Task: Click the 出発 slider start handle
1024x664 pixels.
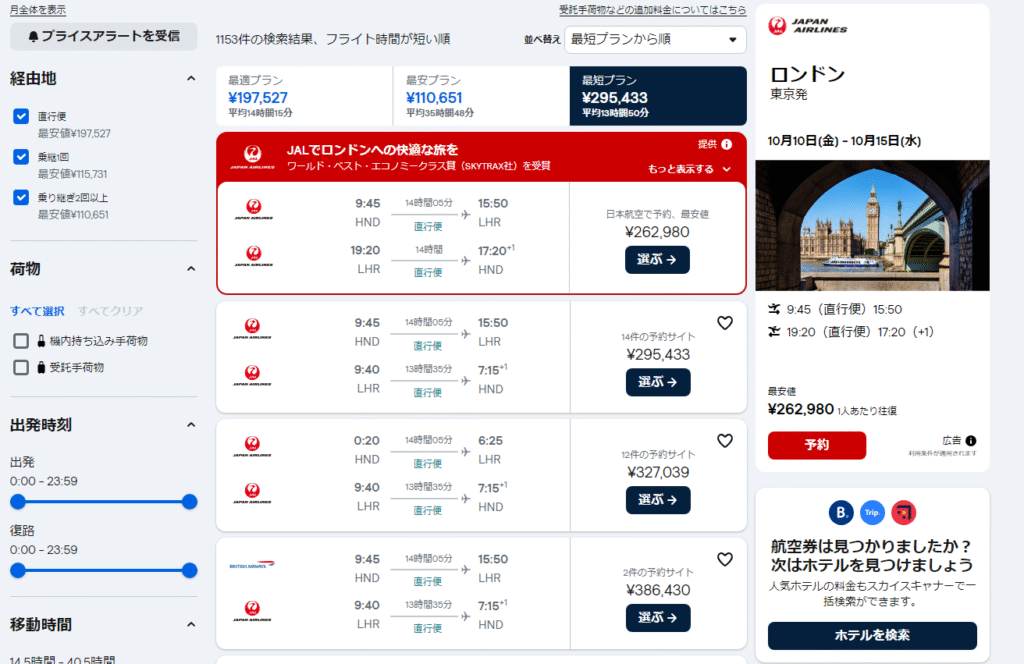Action: tap(18, 502)
